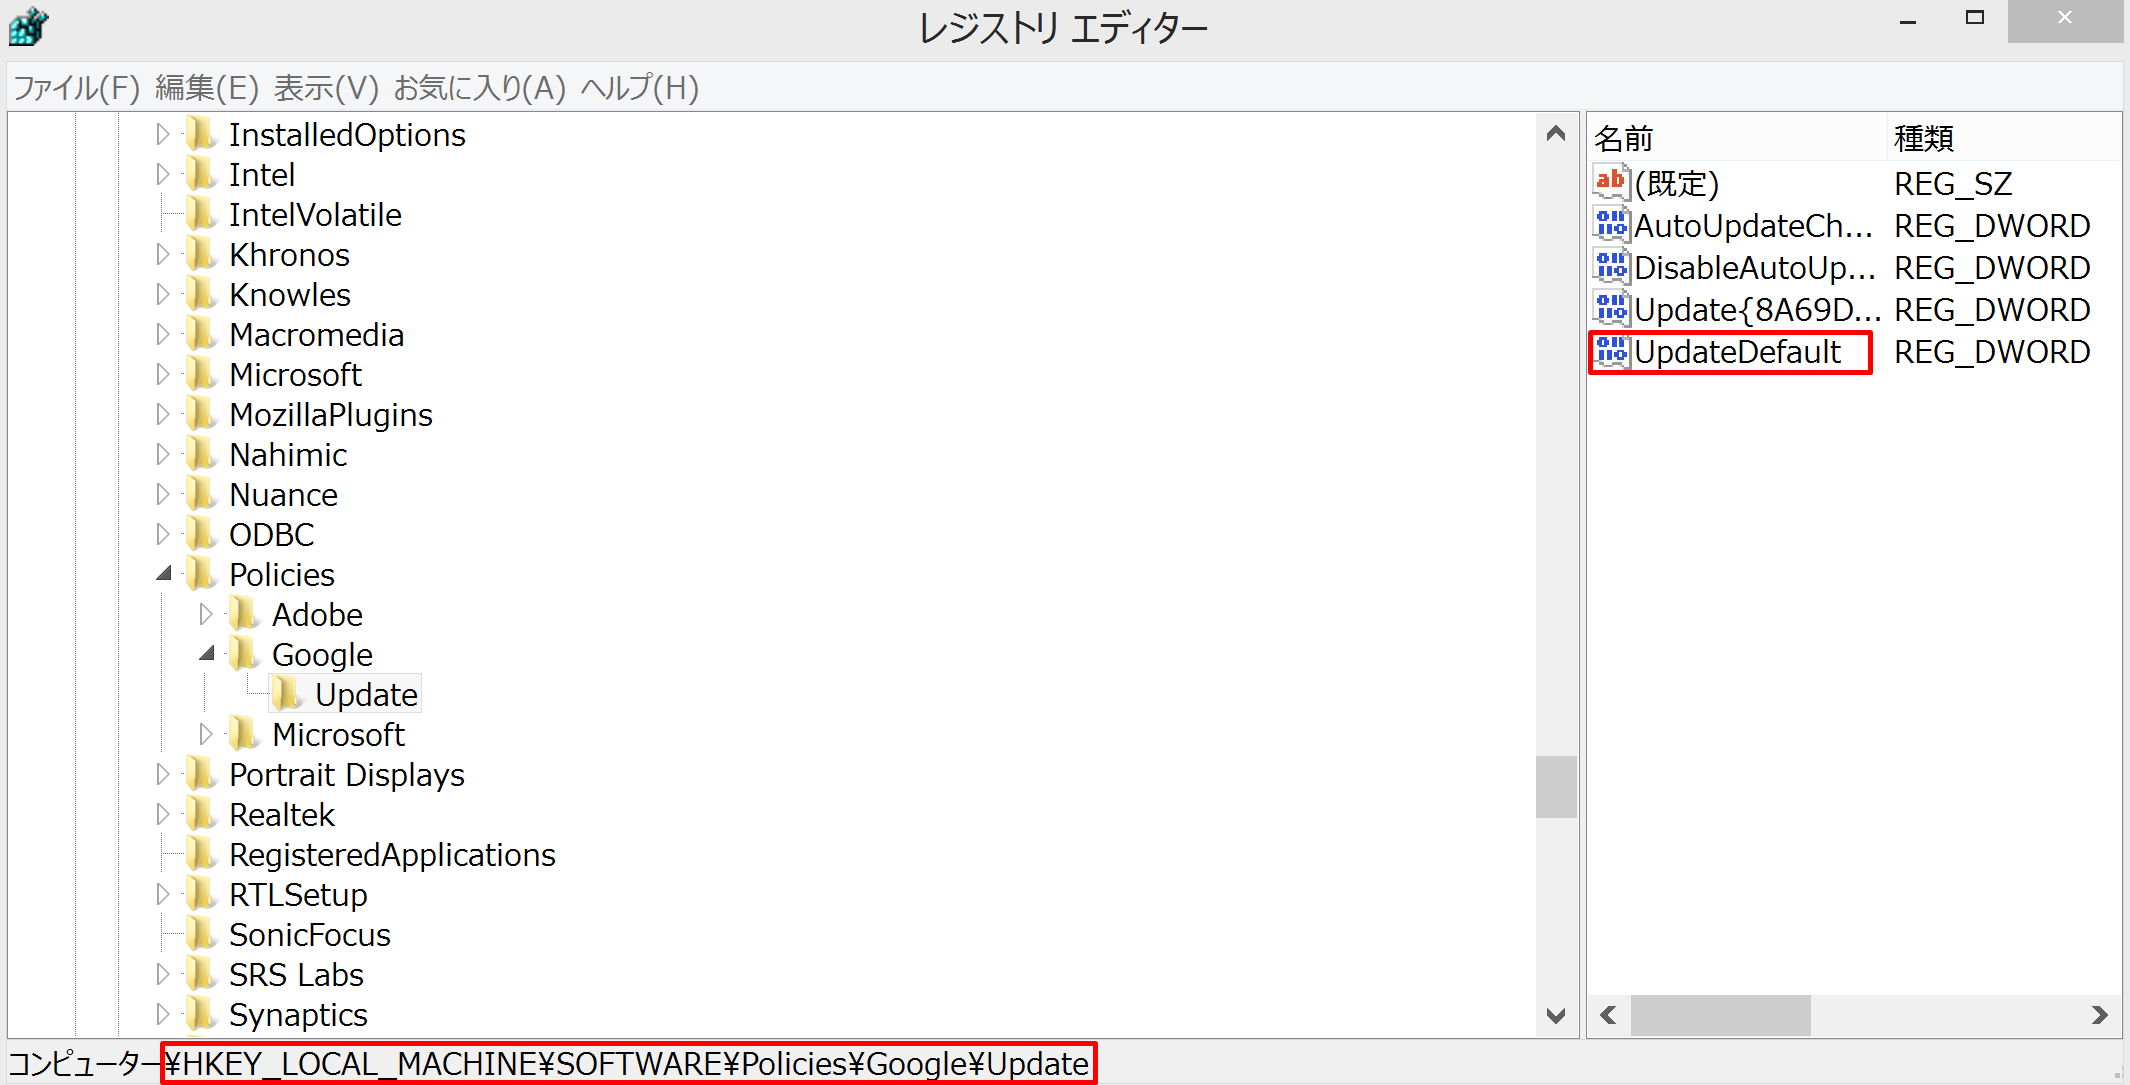Open the お気に入り(A) menu

pos(480,88)
